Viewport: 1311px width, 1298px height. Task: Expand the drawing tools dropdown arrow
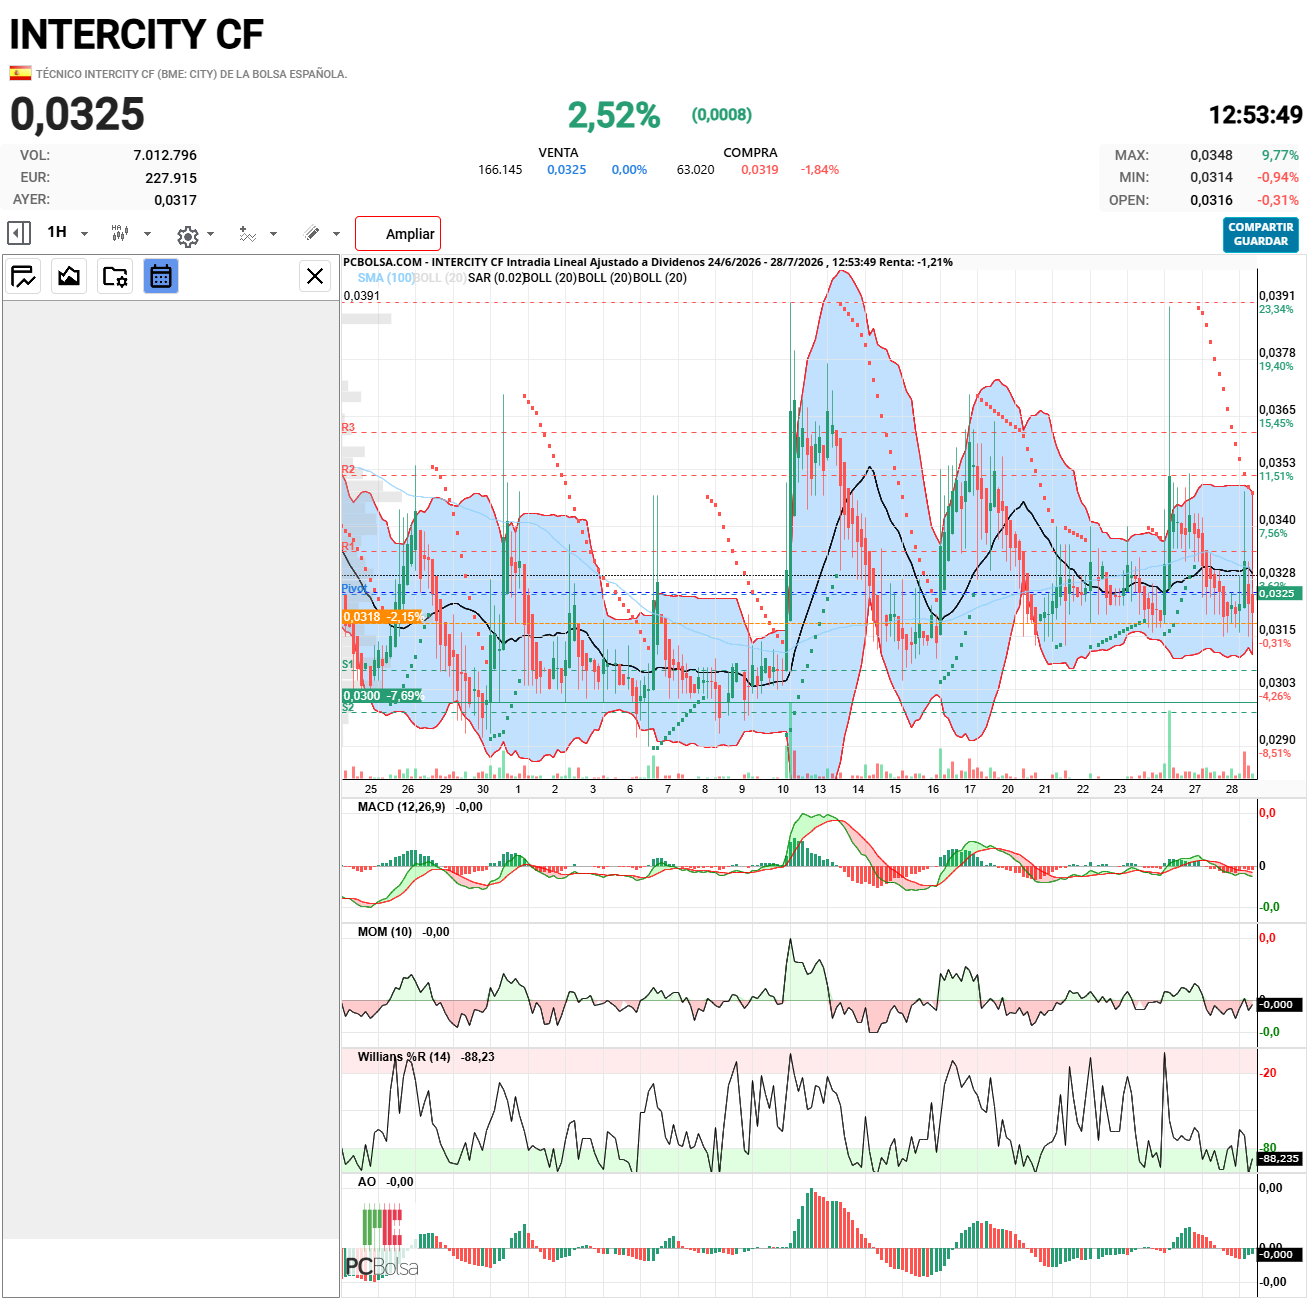click(x=337, y=234)
